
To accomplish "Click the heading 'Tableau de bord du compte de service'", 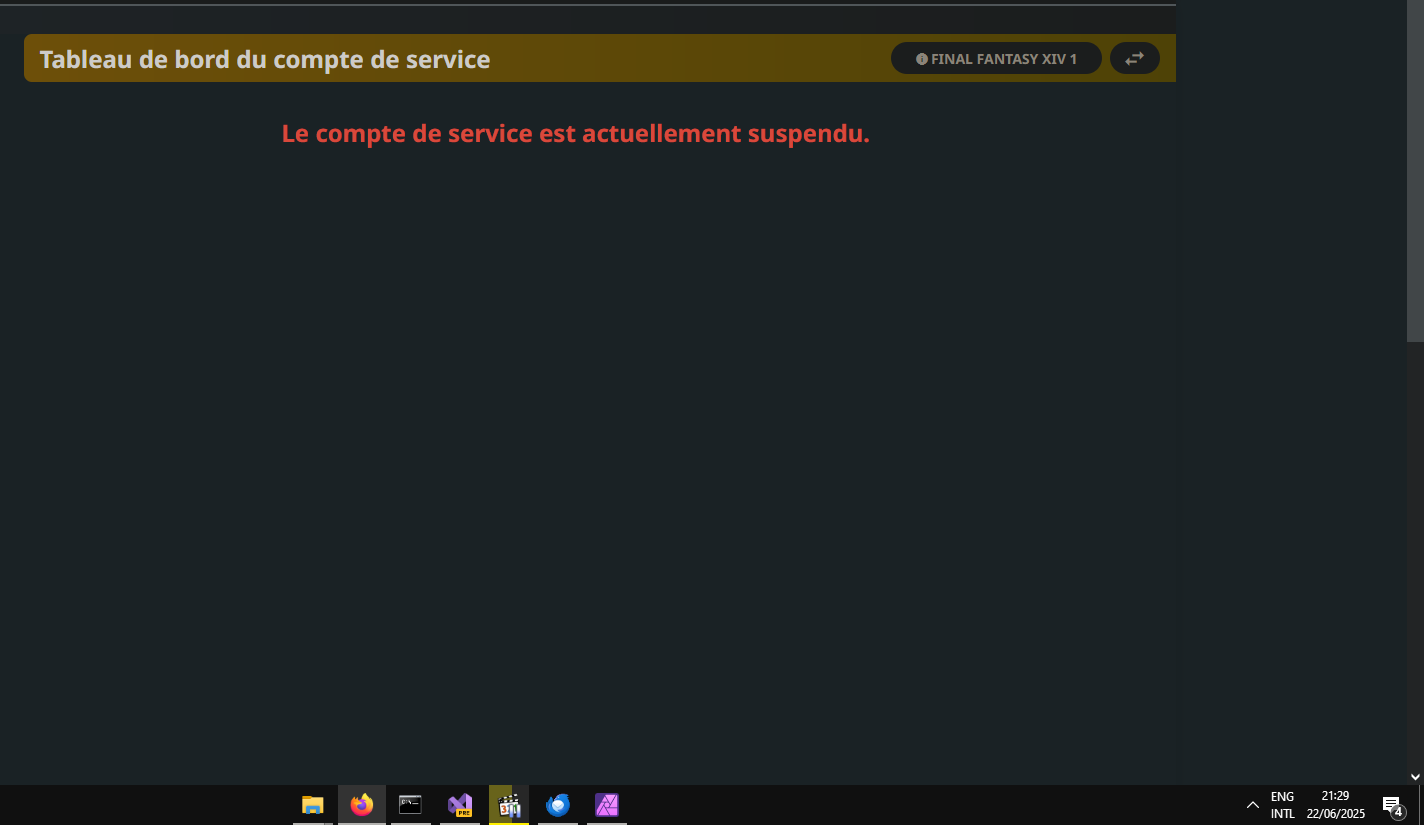I will point(265,59).
